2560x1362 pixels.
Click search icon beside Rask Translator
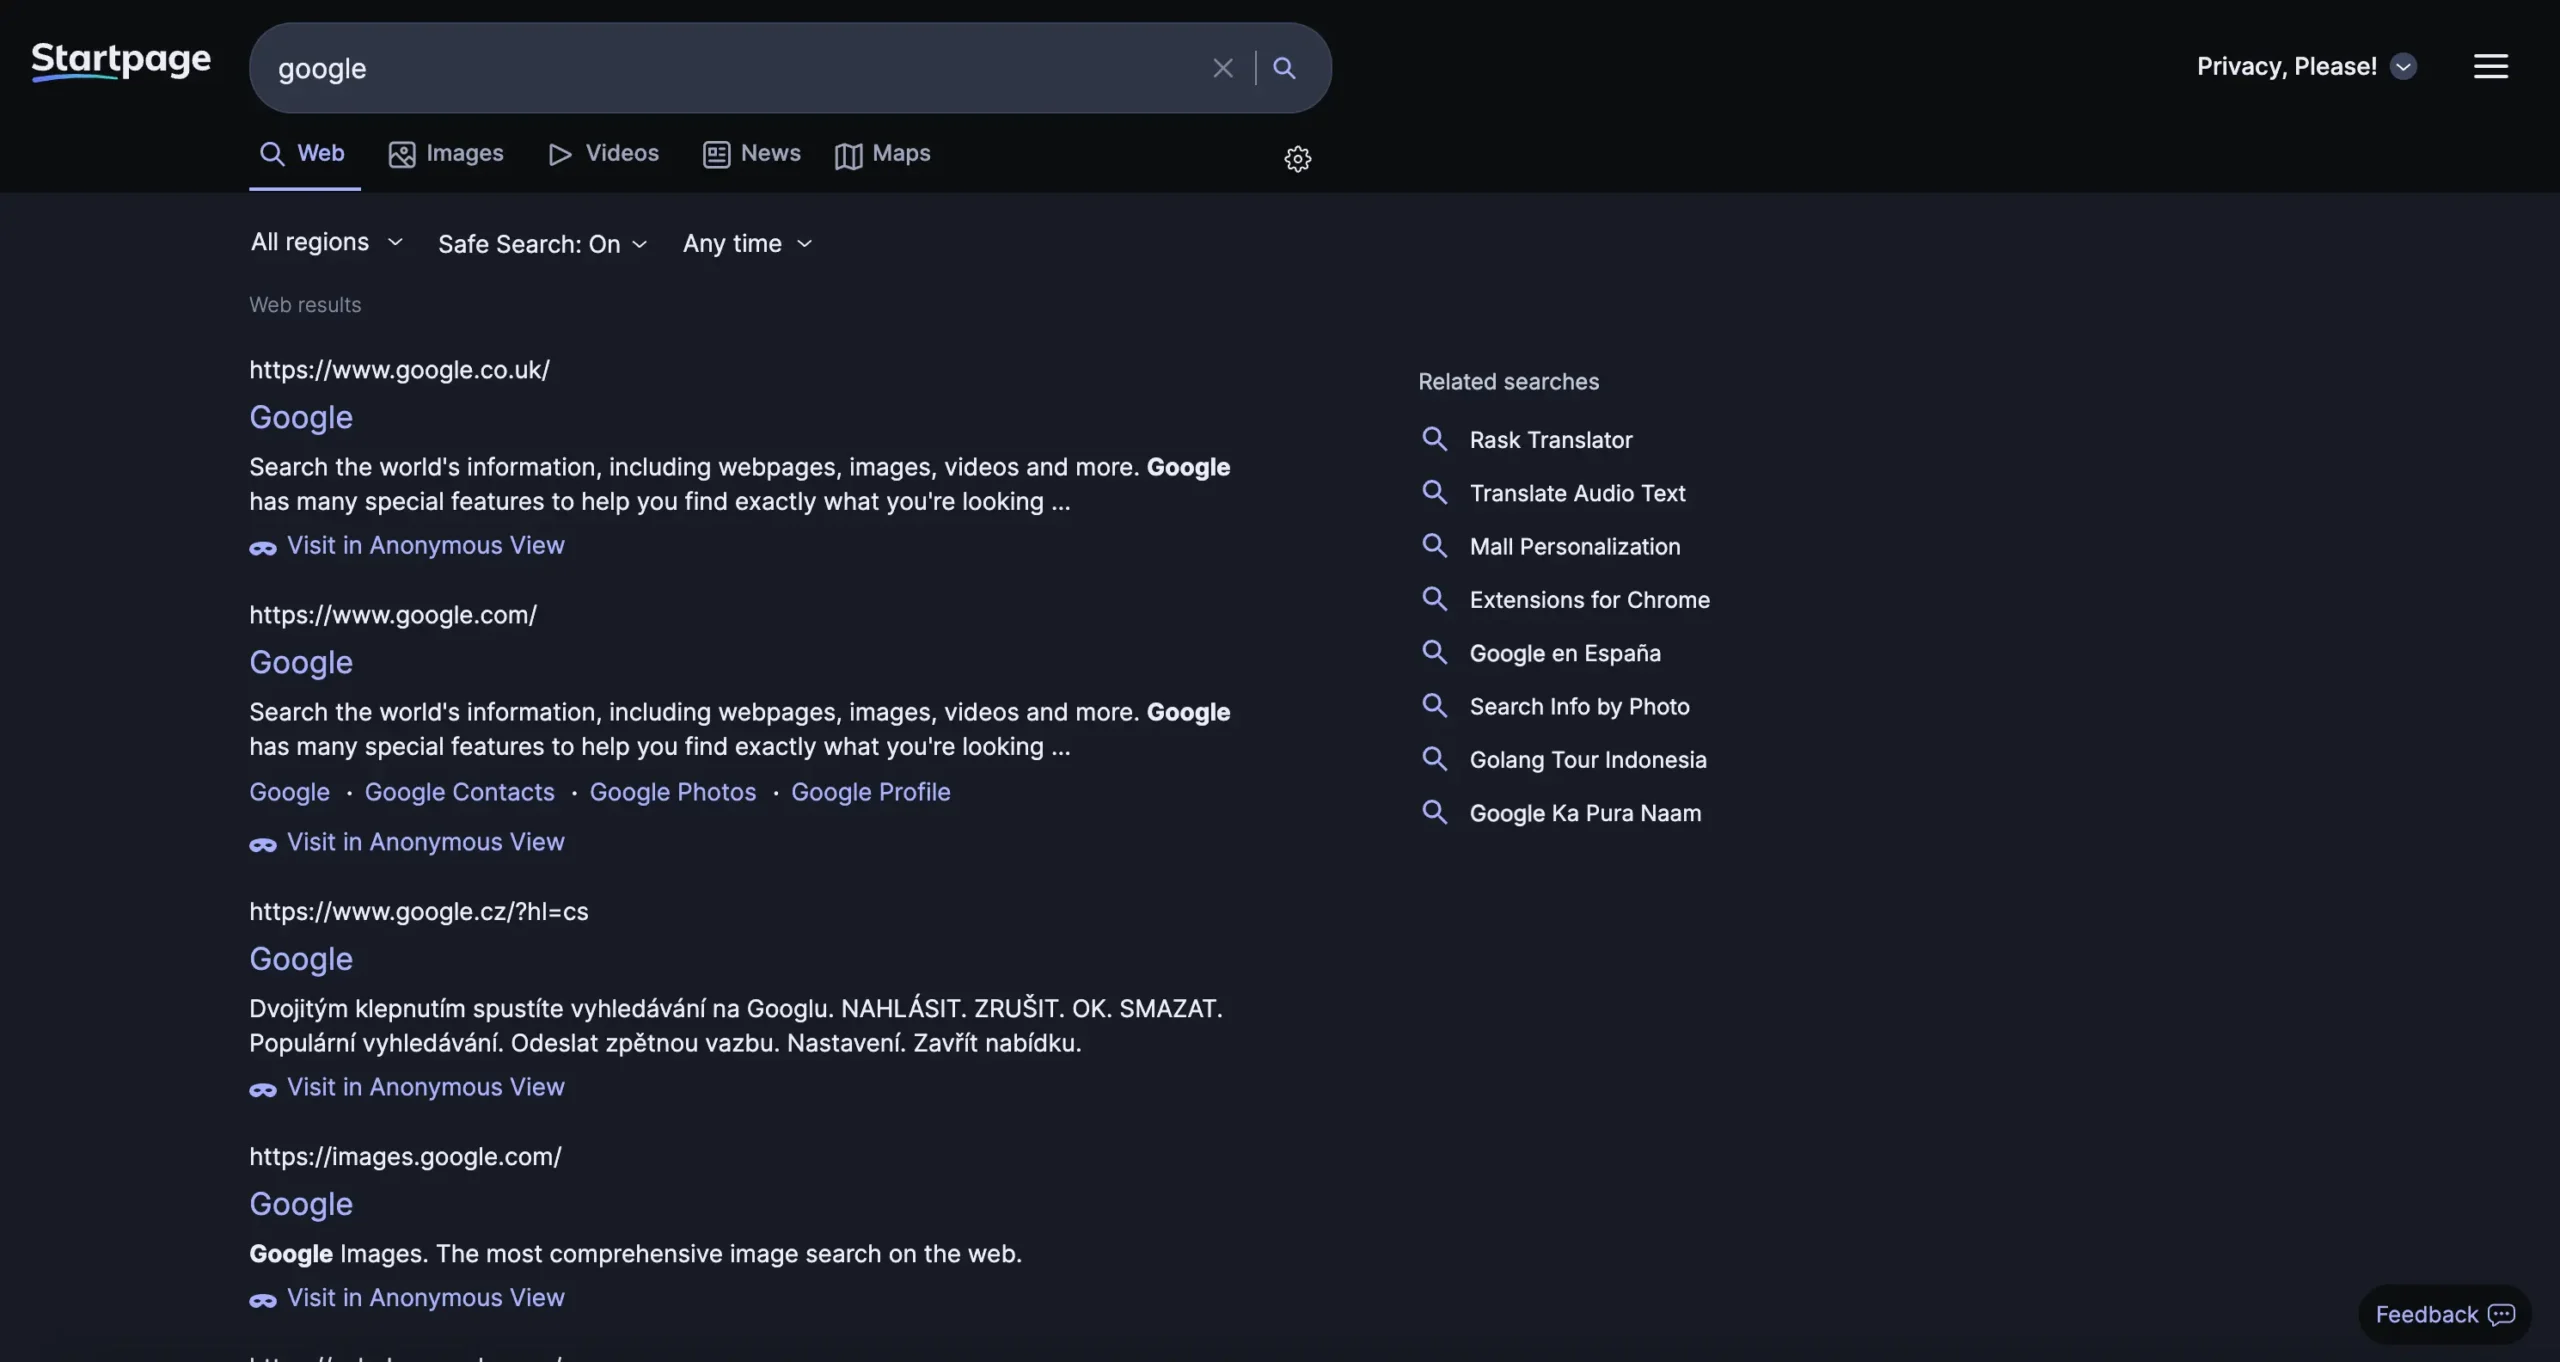(1434, 439)
